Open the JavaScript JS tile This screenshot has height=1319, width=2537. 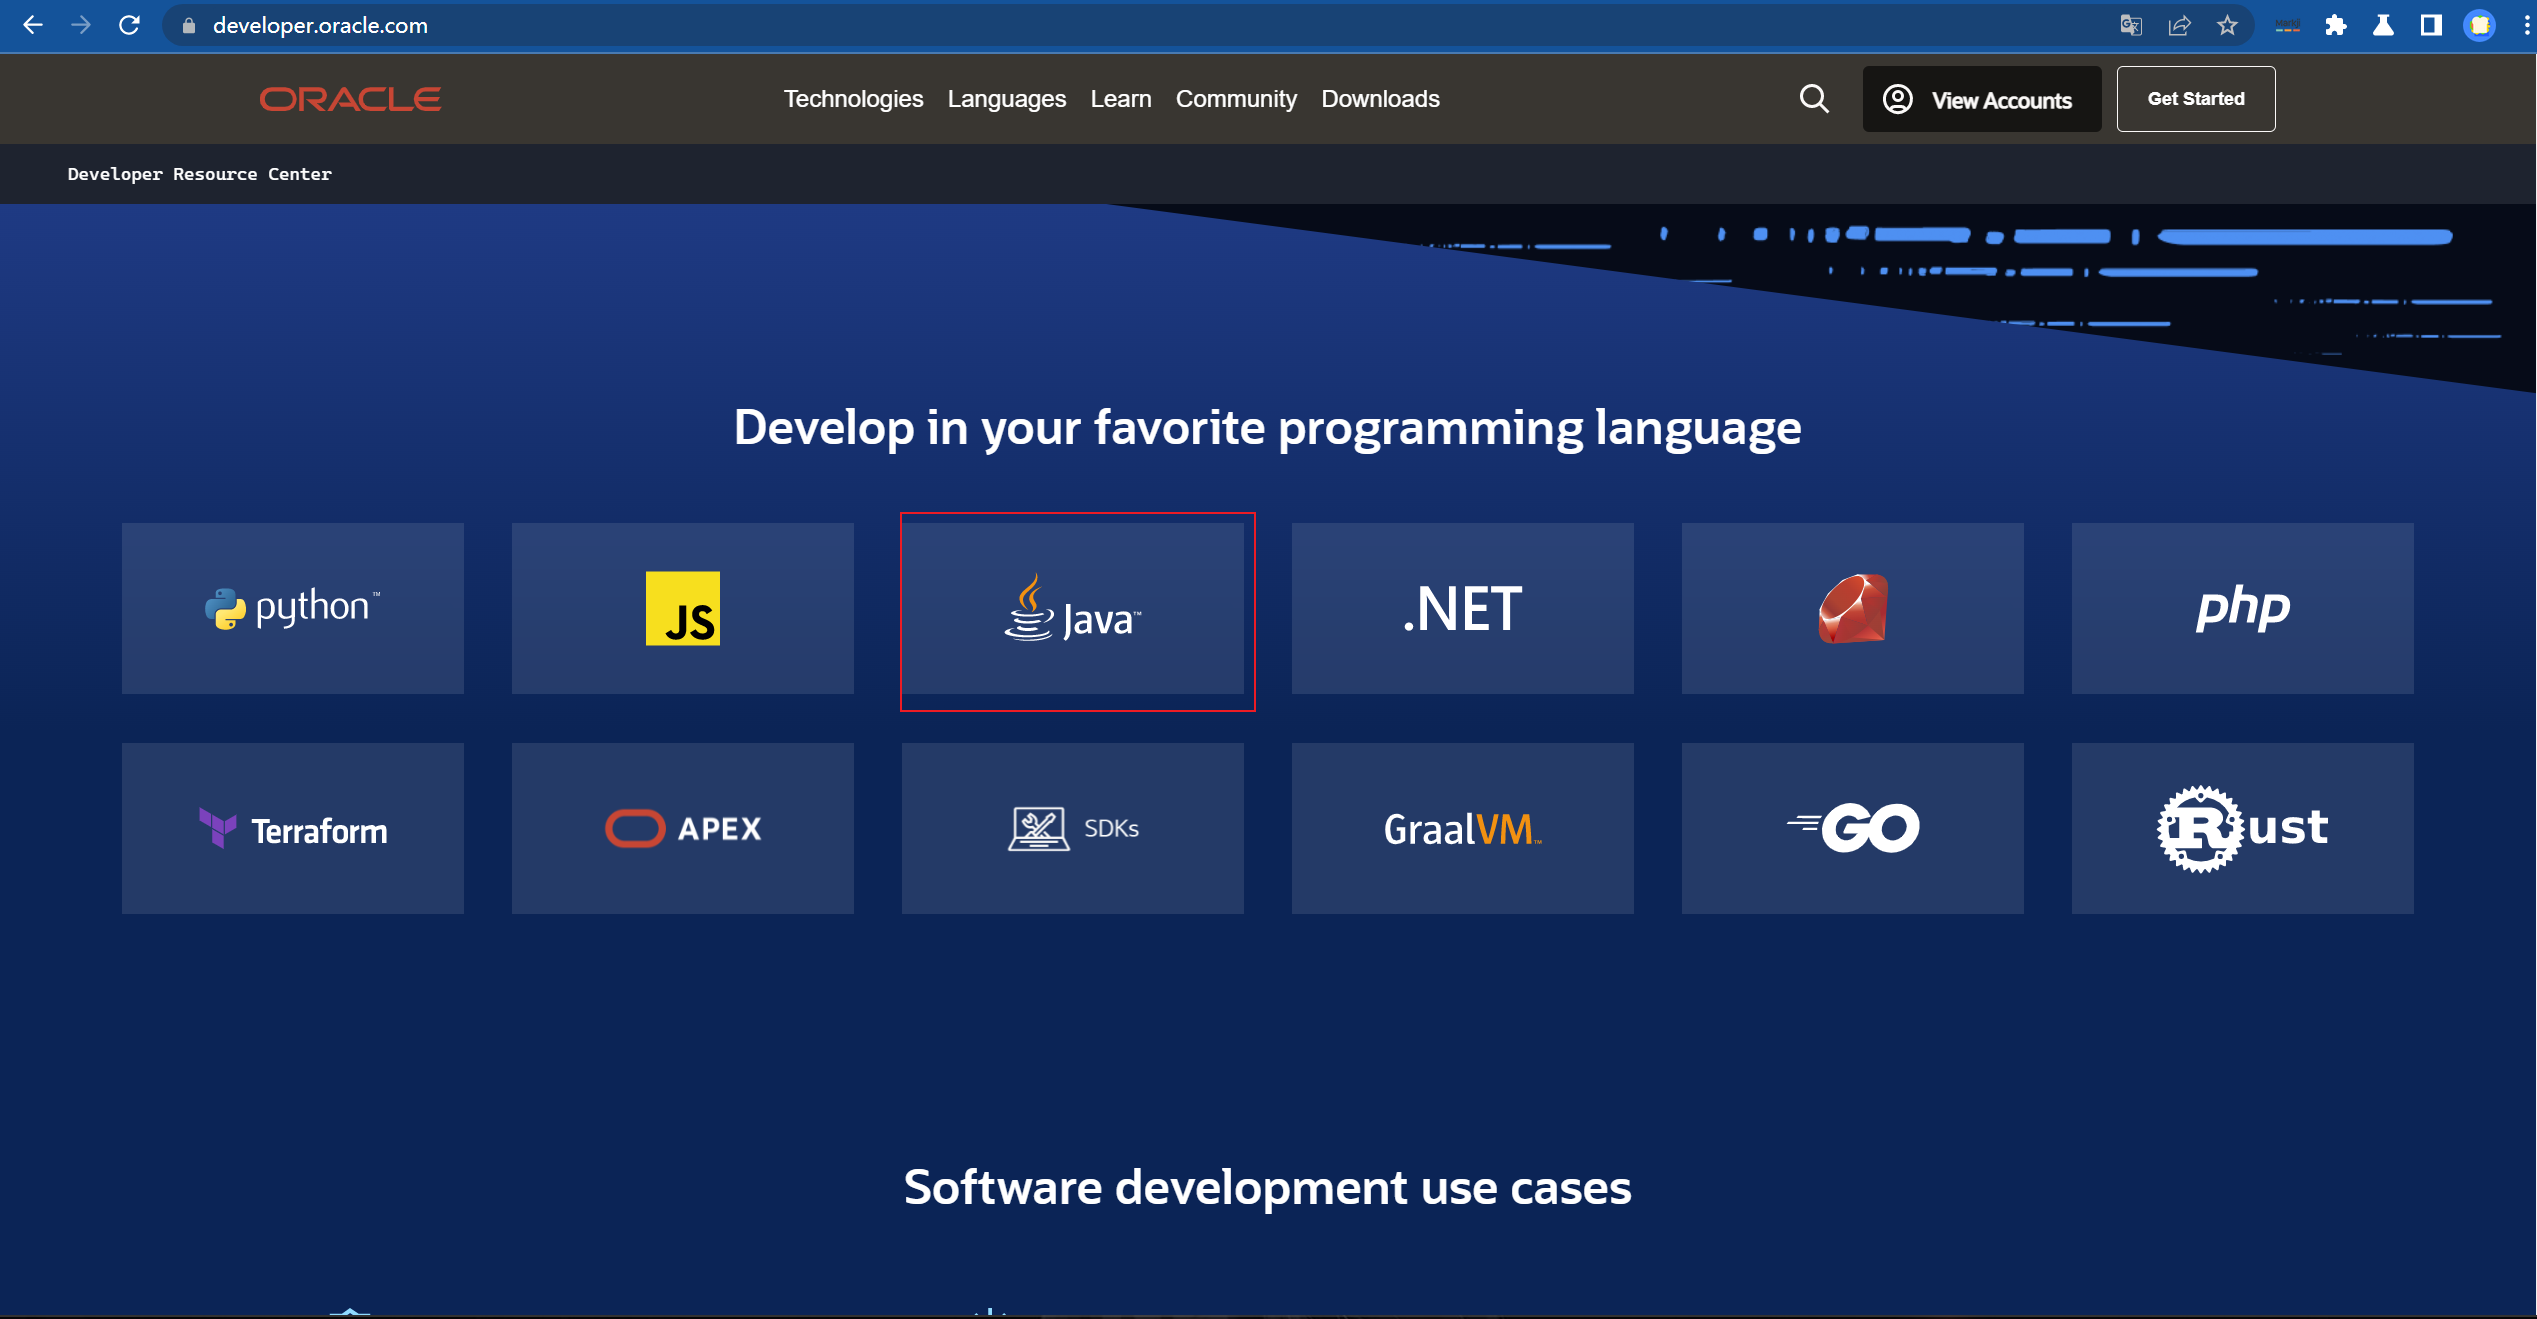click(x=683, y=608)
